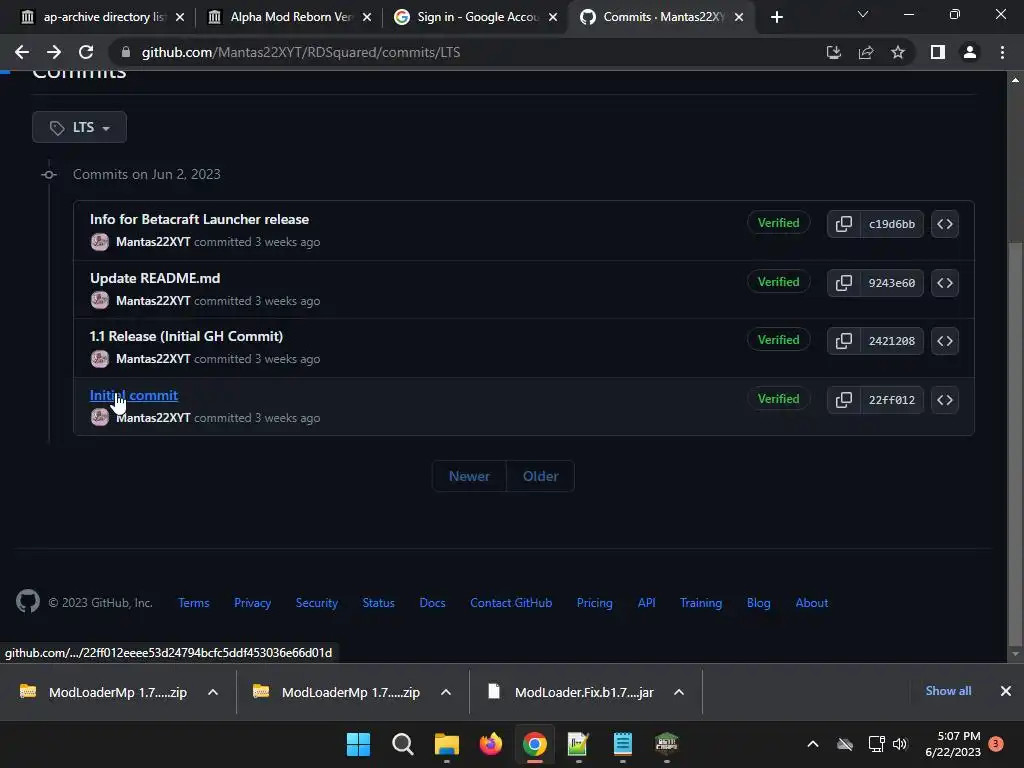This screenshot has width=1024, height=768.
Task: Expand options for ModLoader.Fix jar download
Action: point(679,692)
